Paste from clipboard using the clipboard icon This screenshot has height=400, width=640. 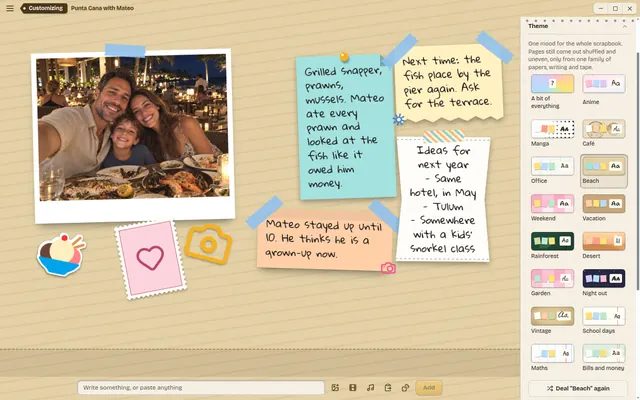coord(388,388)
